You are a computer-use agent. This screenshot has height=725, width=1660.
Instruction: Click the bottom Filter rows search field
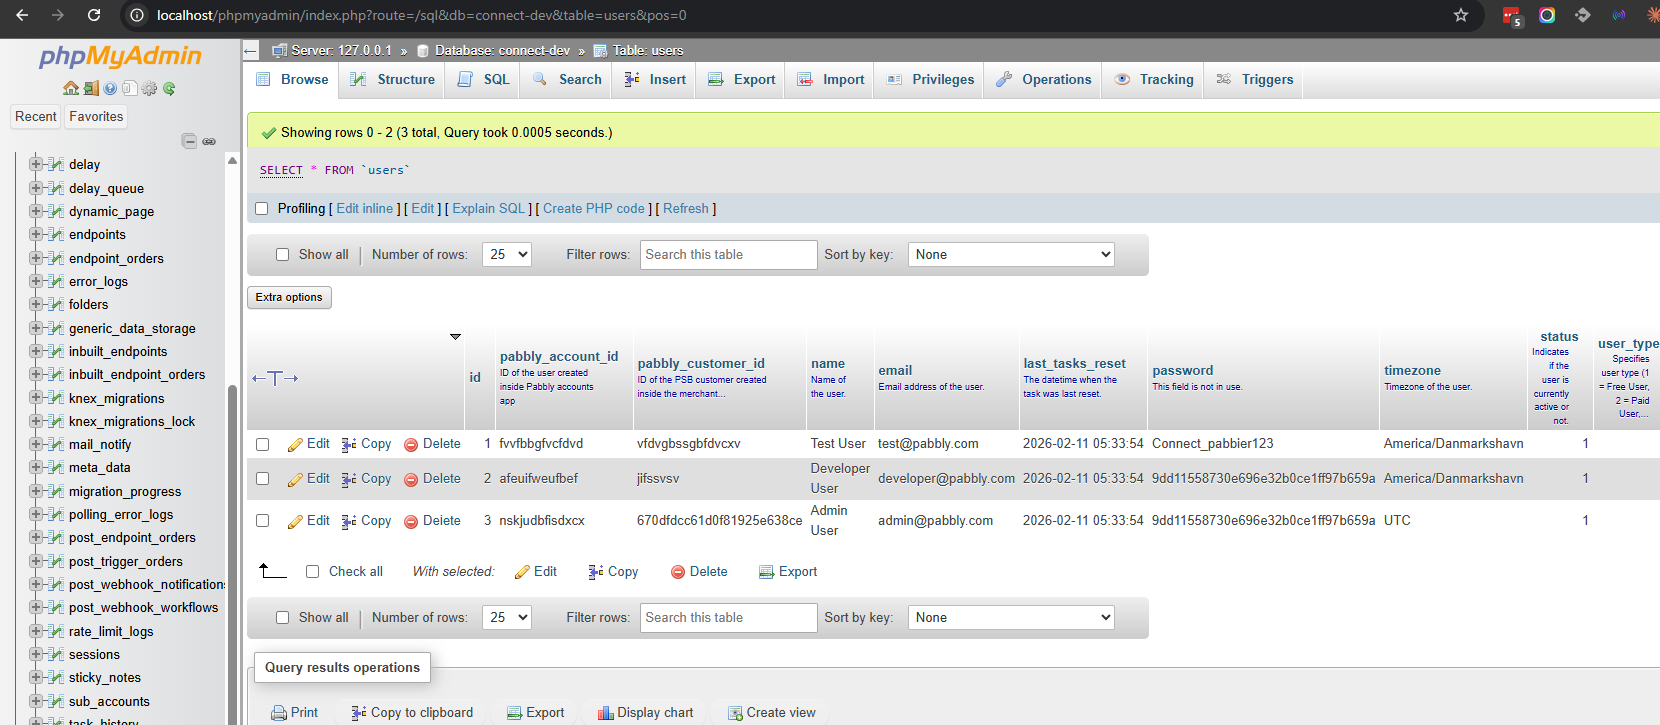[x=728, y=618]
